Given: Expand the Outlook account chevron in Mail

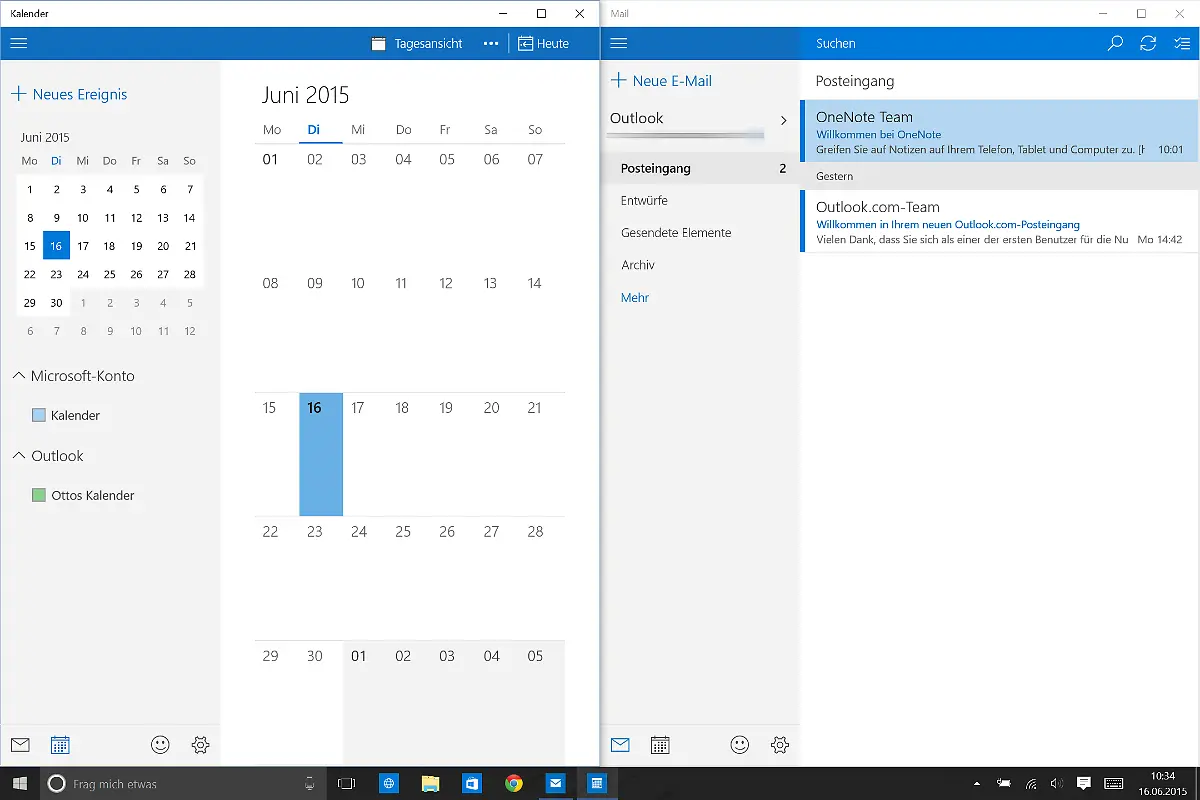Looking at the screenshot, I should tap(783, 120).
